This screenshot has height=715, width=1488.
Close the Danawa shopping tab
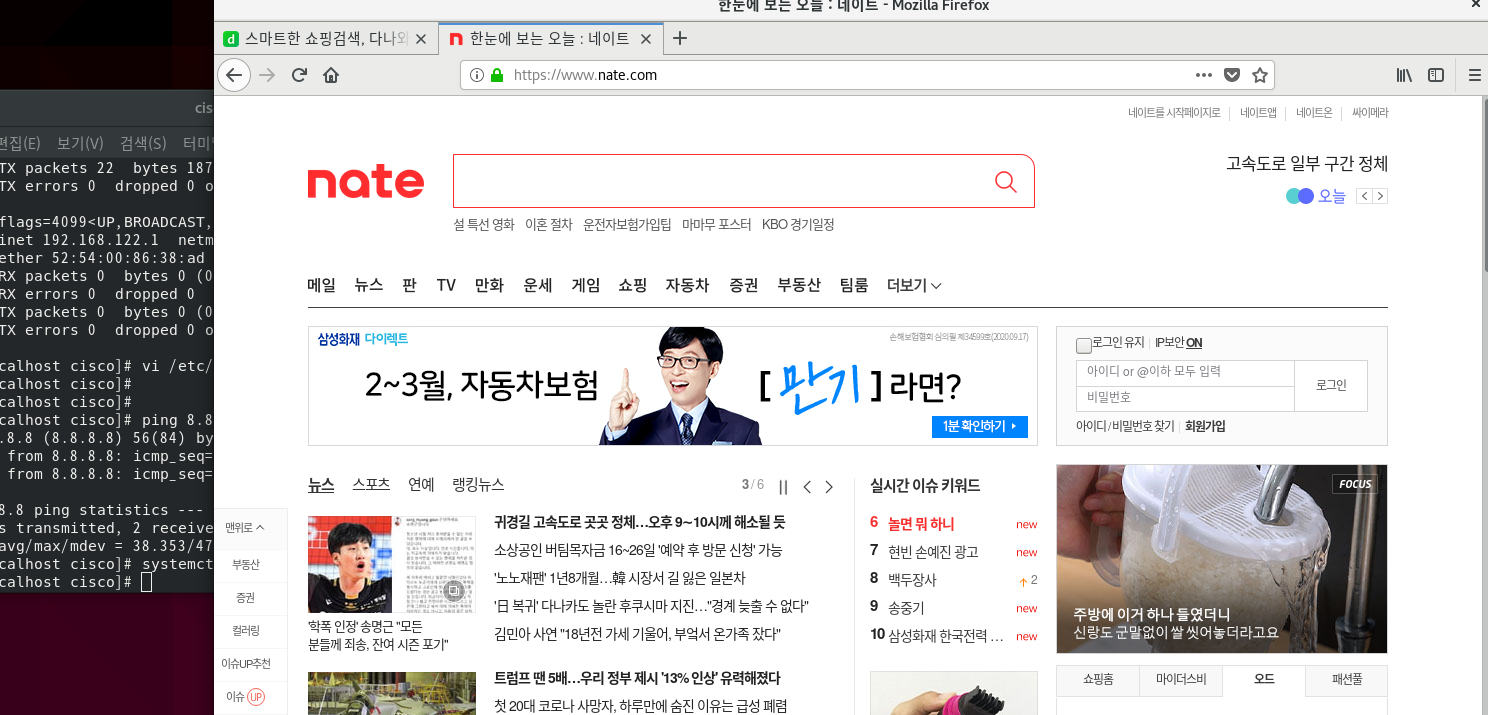coord(421,39)
